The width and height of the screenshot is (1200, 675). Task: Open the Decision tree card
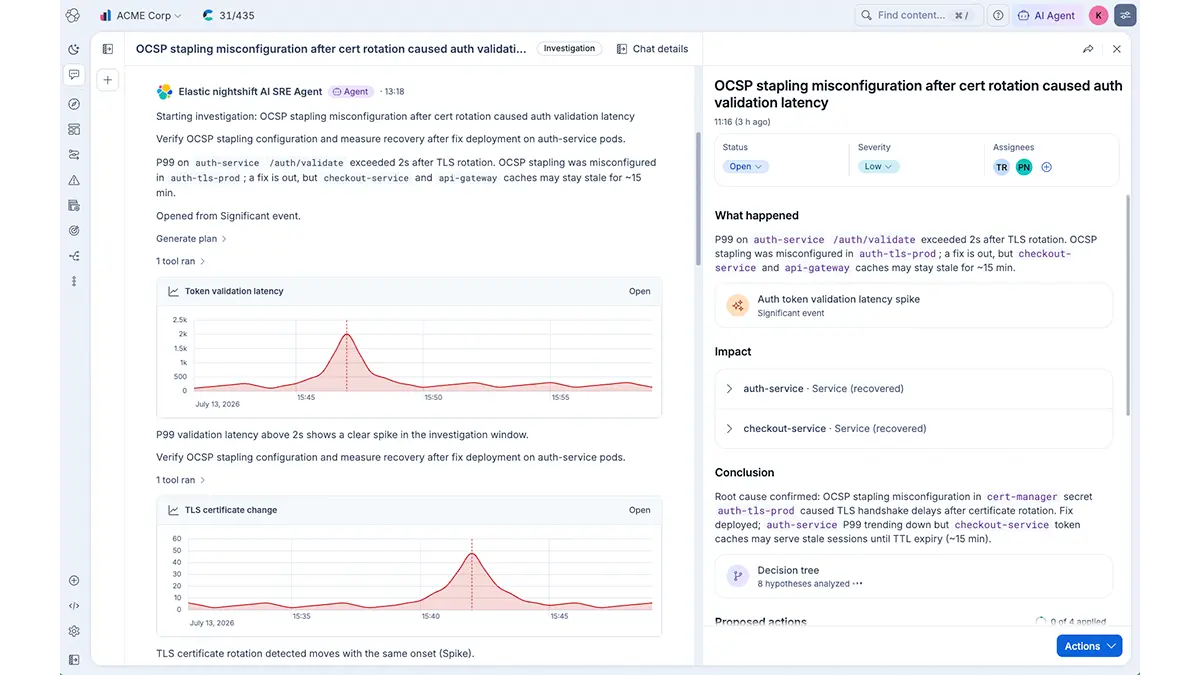click(913, 576)
